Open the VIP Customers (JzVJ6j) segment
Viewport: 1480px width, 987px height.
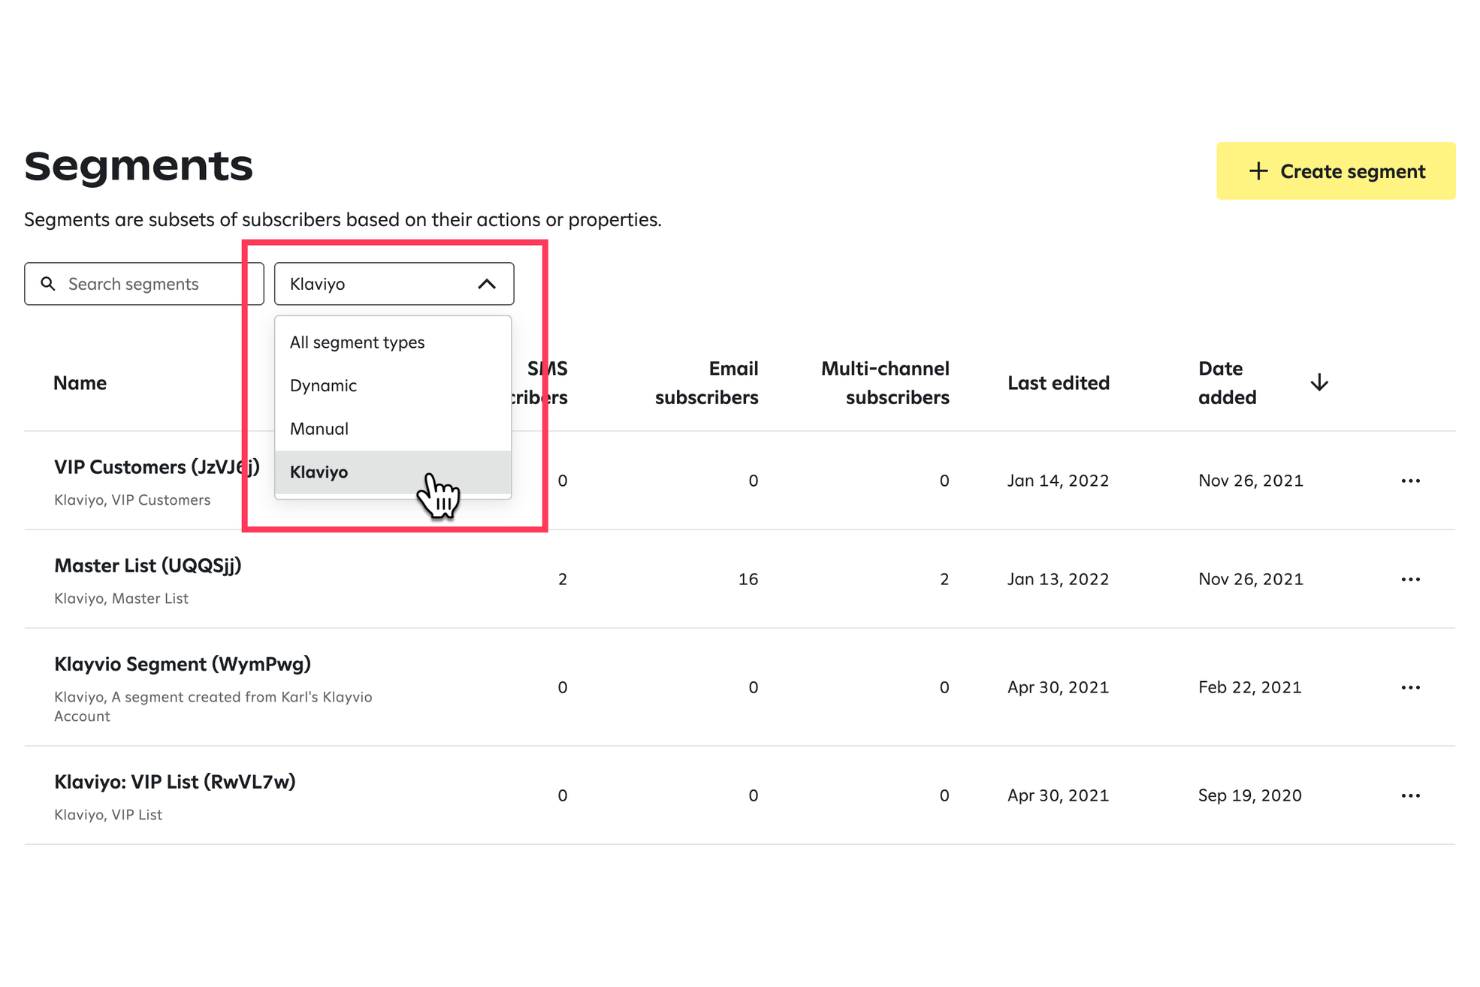click(157, 466)
